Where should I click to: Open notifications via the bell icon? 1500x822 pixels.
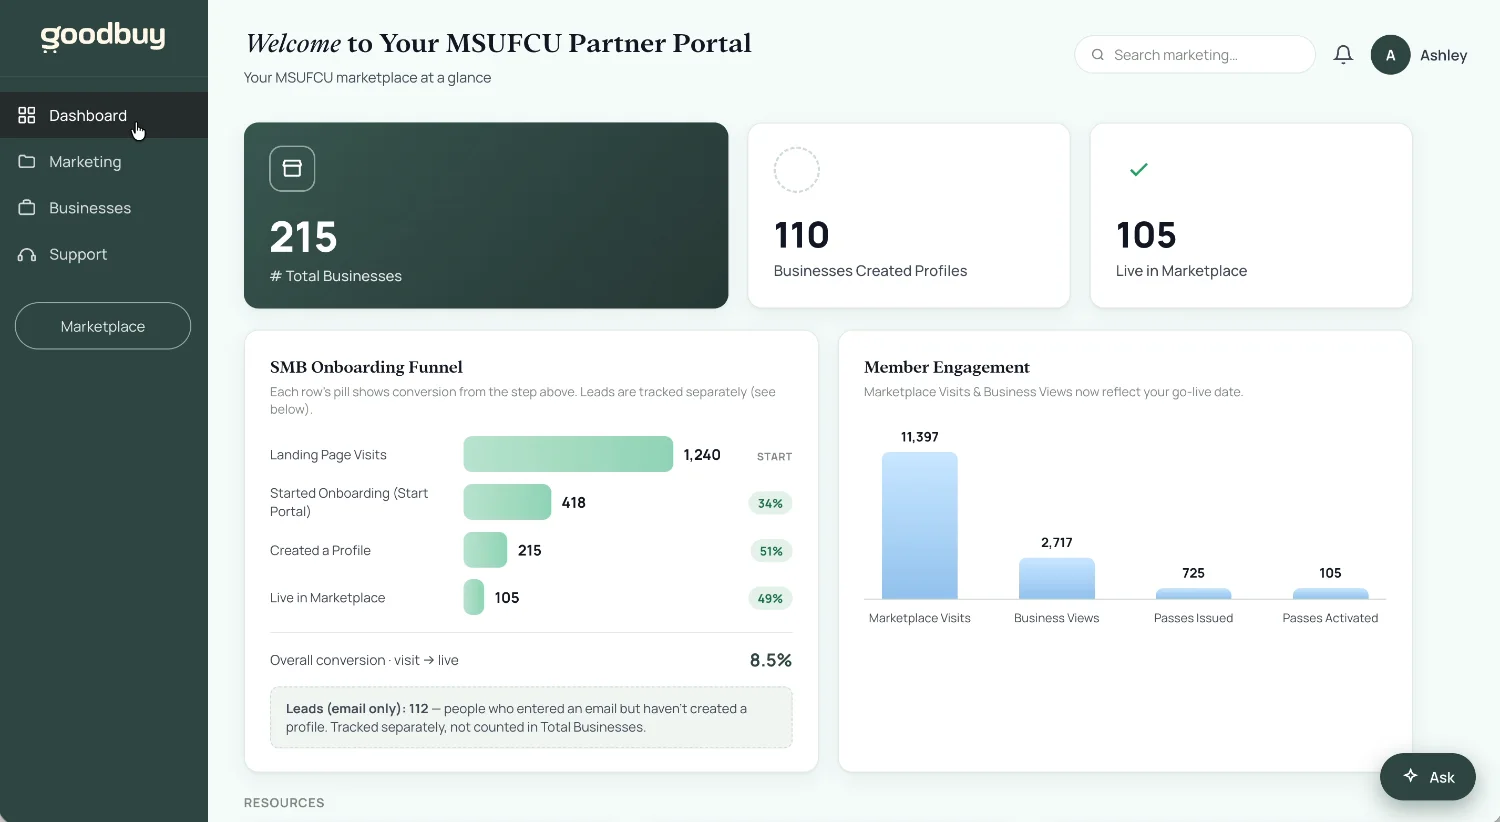click(1343, 54)
